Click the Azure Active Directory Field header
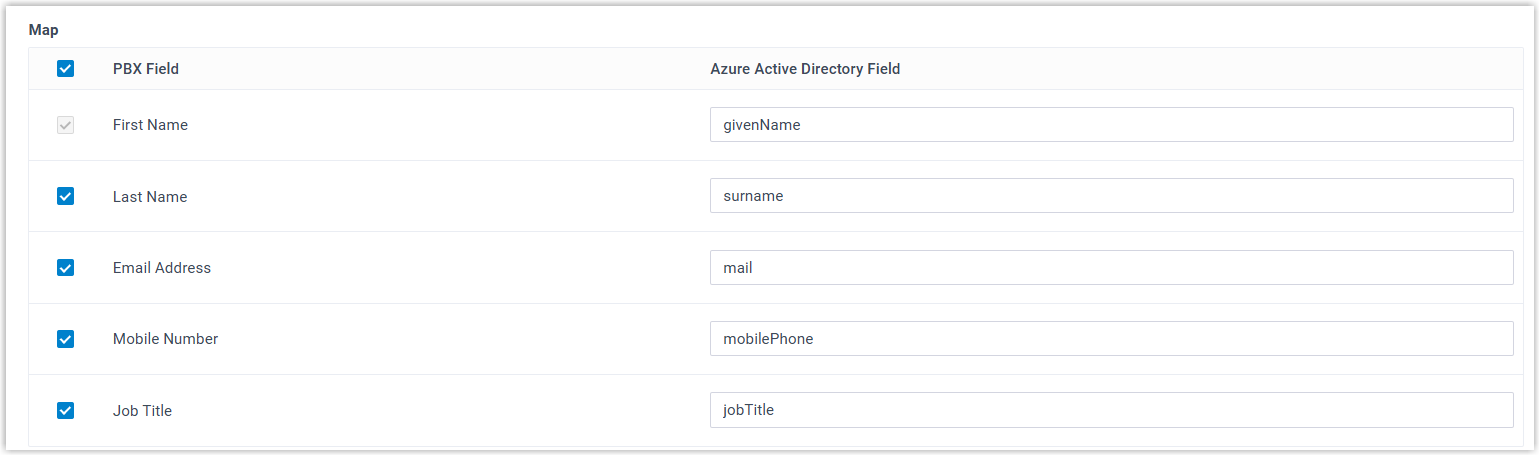The height and width of the screenshot is (456, 1540). pyautogui.click(x=805, y=69)
